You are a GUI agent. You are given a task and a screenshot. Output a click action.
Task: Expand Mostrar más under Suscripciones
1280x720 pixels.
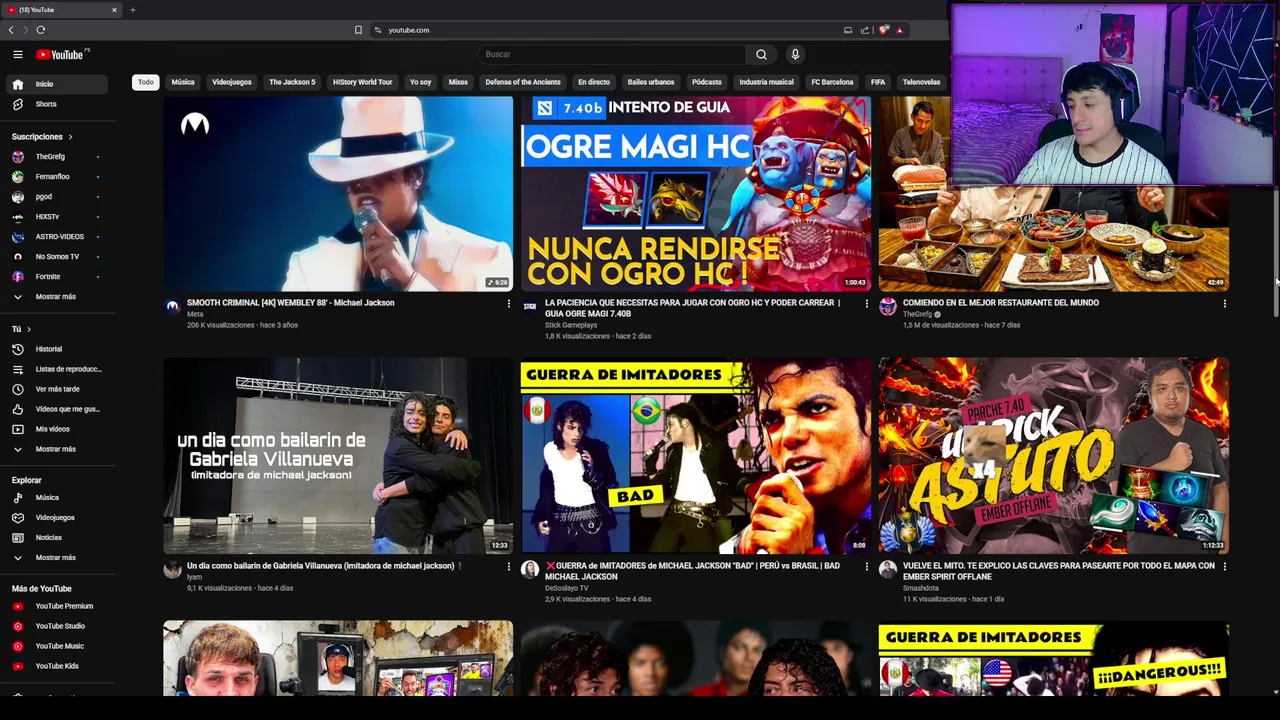(58, 296)
